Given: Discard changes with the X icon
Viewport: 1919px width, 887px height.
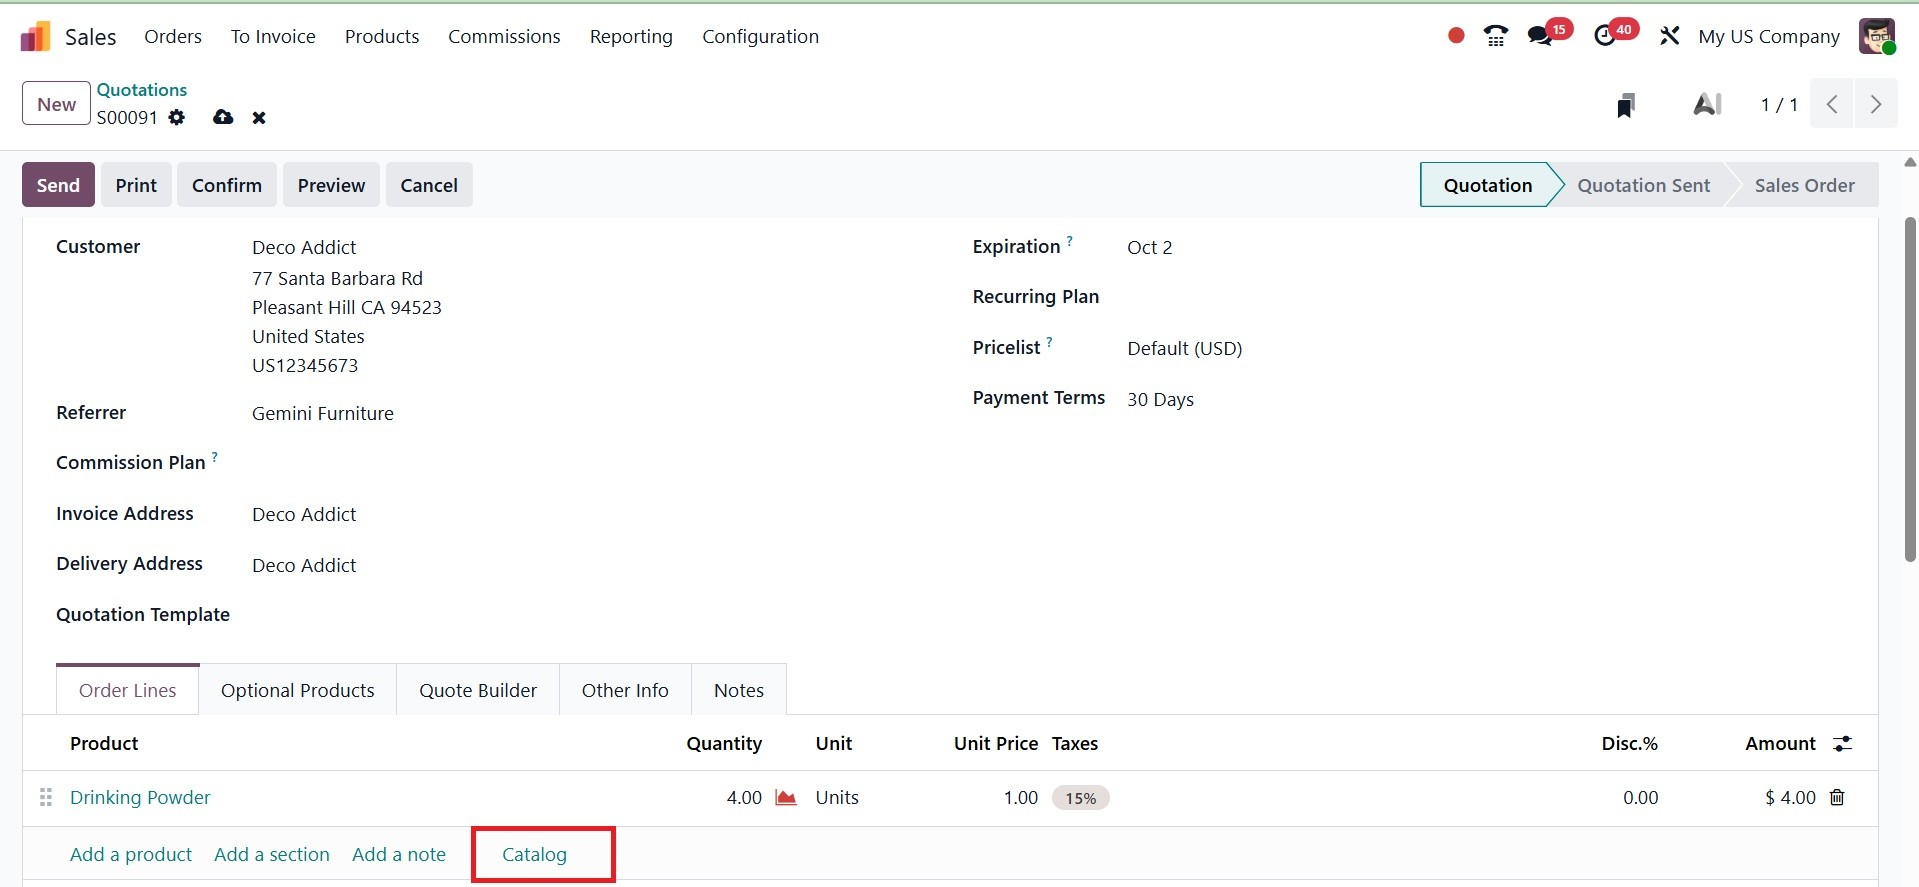Looking at the screenshot, I should (259, 118).
